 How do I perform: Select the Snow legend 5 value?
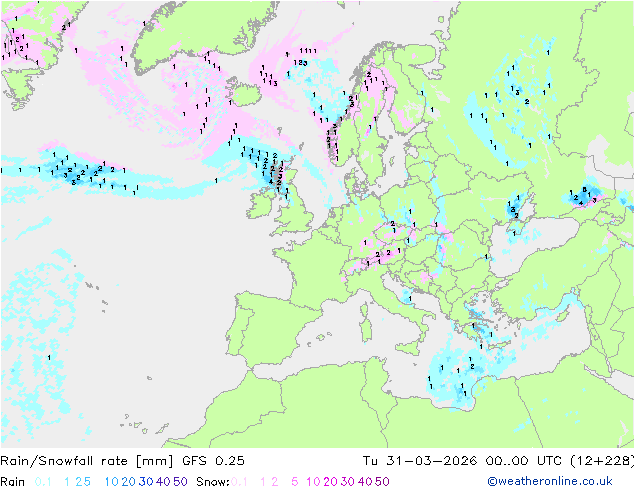(295, 482)
